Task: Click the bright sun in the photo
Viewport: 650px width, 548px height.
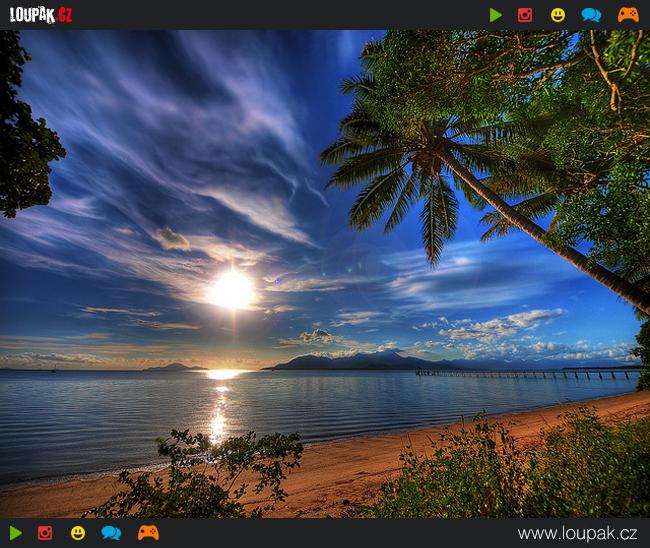Action: 231,290
